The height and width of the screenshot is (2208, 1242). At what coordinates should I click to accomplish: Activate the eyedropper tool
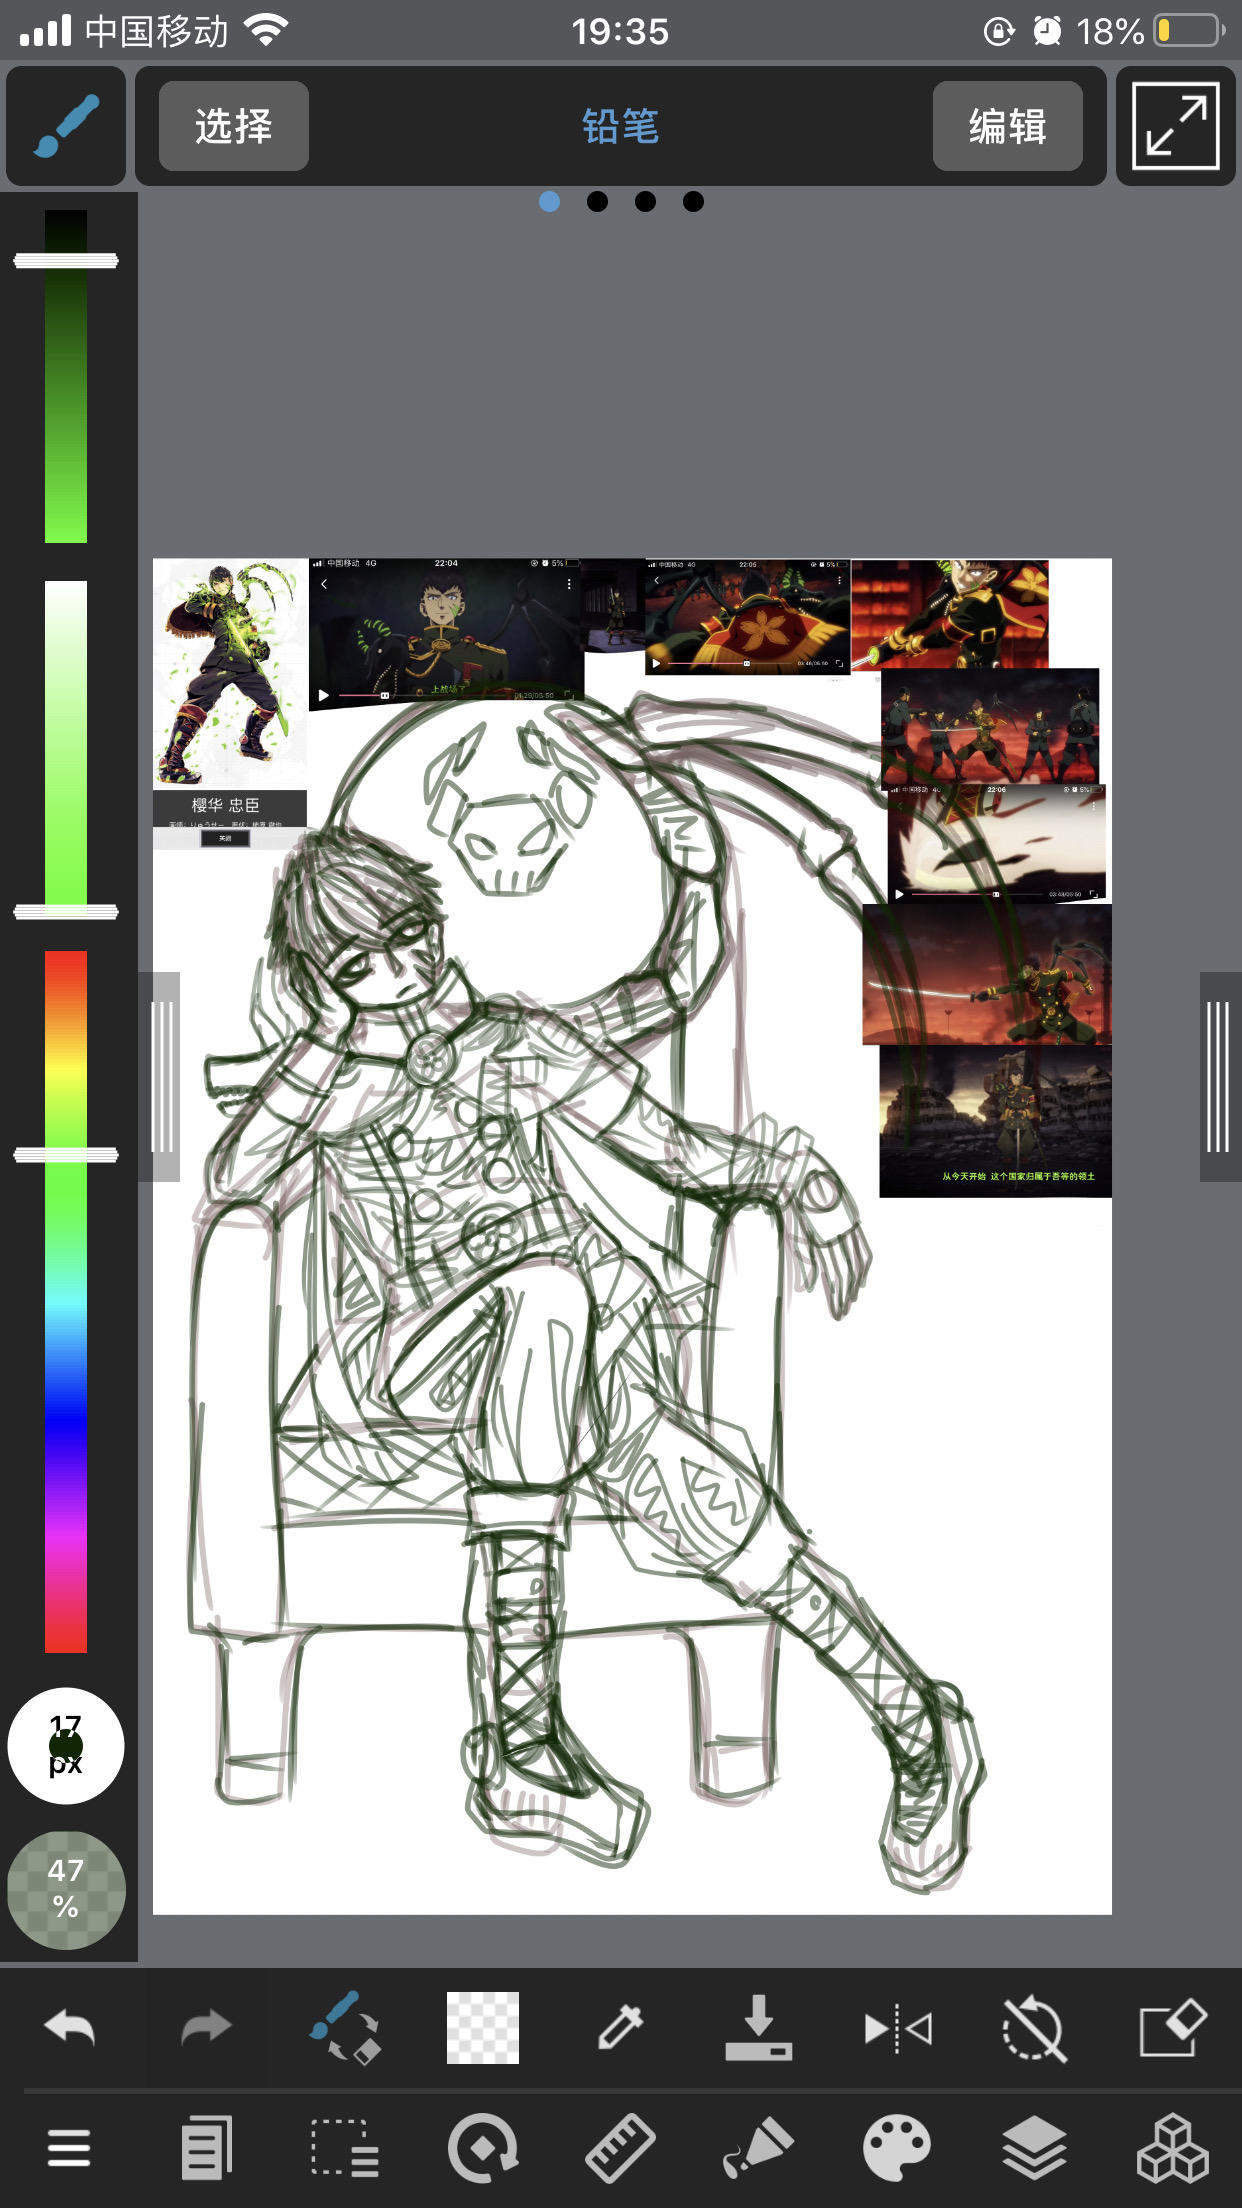coord(620,2028)
